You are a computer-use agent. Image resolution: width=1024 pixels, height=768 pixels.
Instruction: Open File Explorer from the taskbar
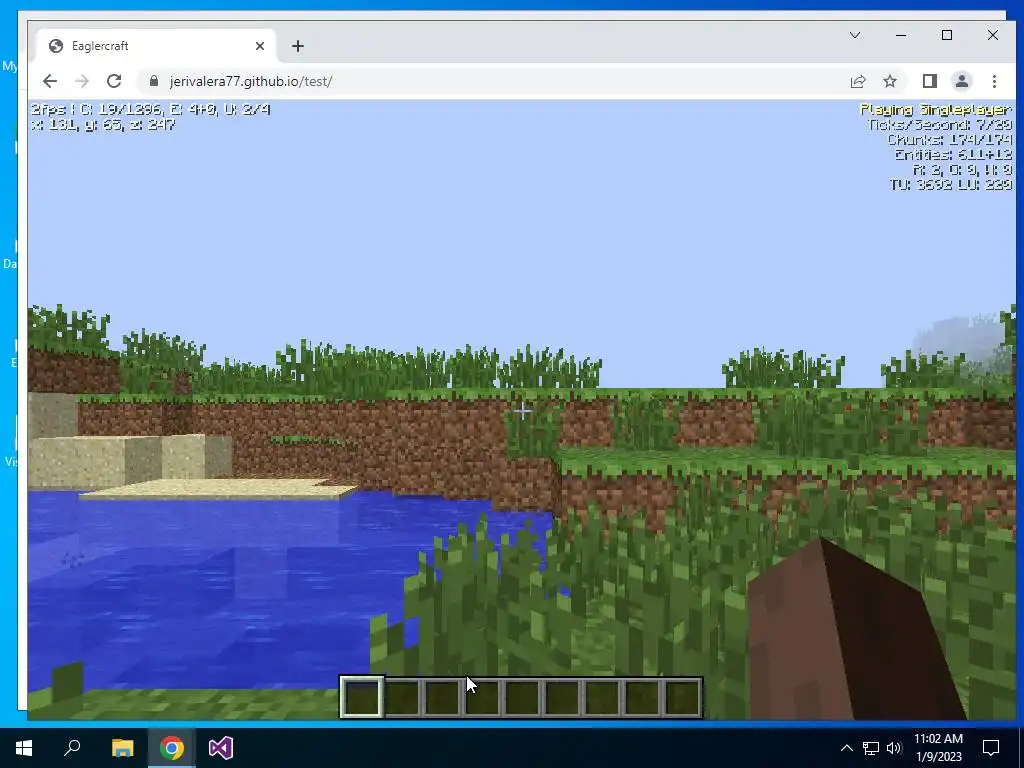tap(122, 748)
